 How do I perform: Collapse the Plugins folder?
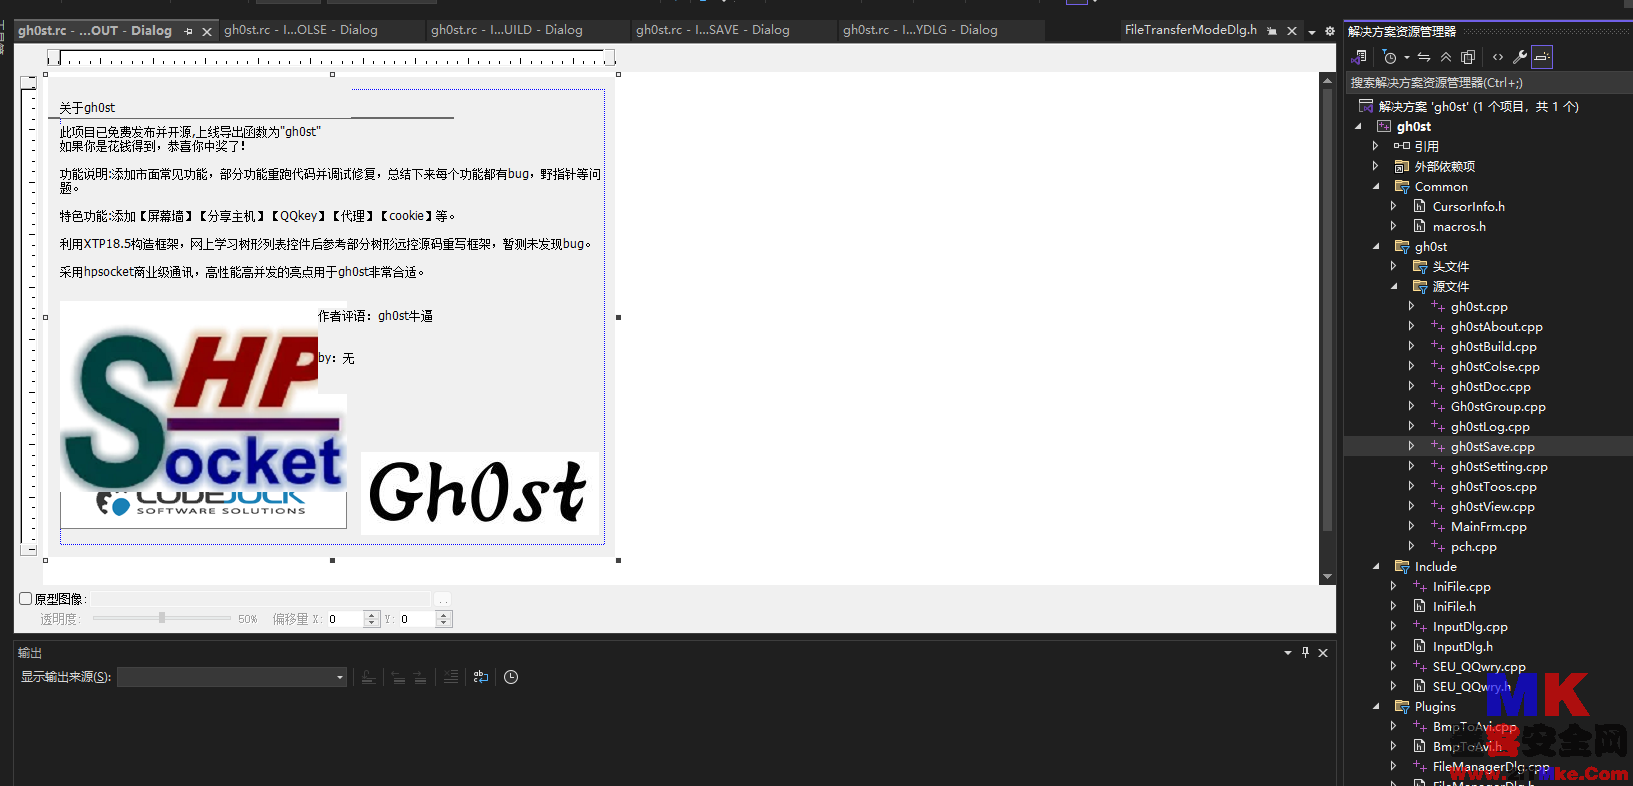(1376, 706)
